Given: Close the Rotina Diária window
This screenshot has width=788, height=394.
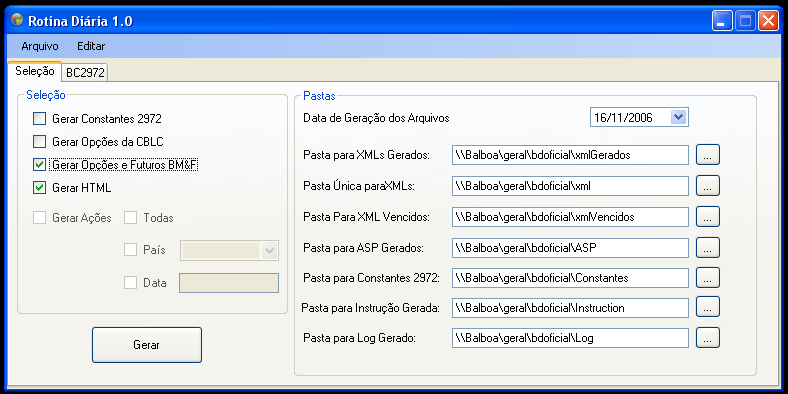Looking at the screenshot, I should click(x=768, y=21).
